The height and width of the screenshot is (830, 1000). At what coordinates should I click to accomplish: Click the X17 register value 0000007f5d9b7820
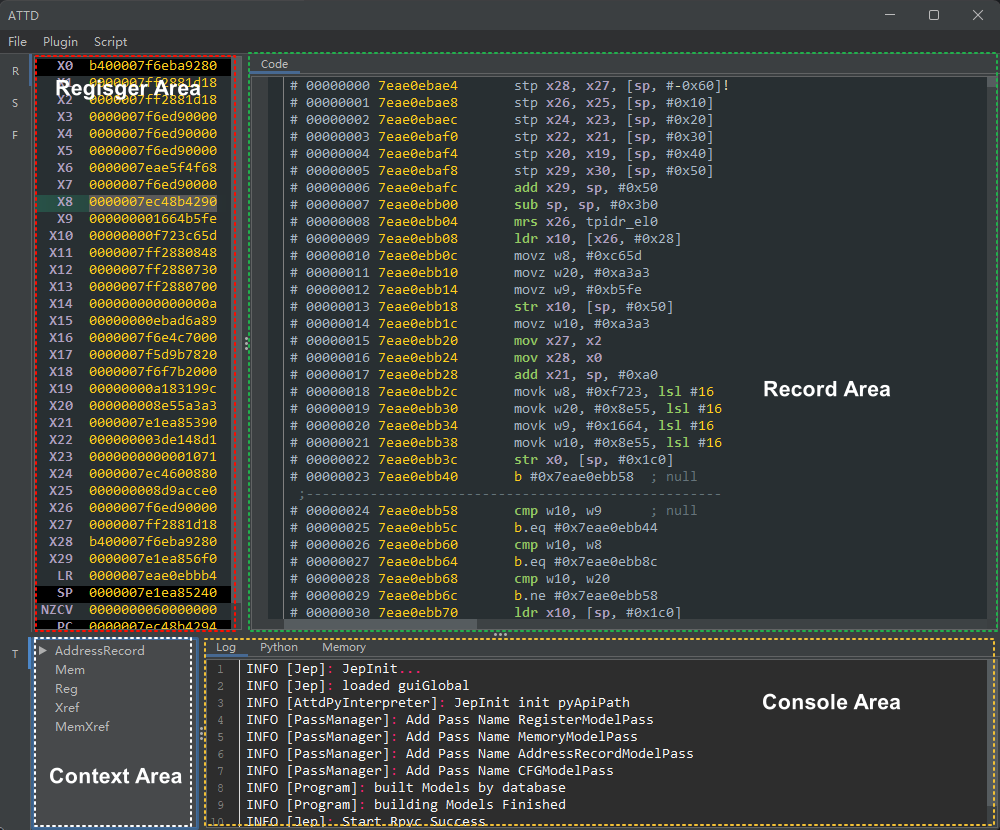click(153, 355)
